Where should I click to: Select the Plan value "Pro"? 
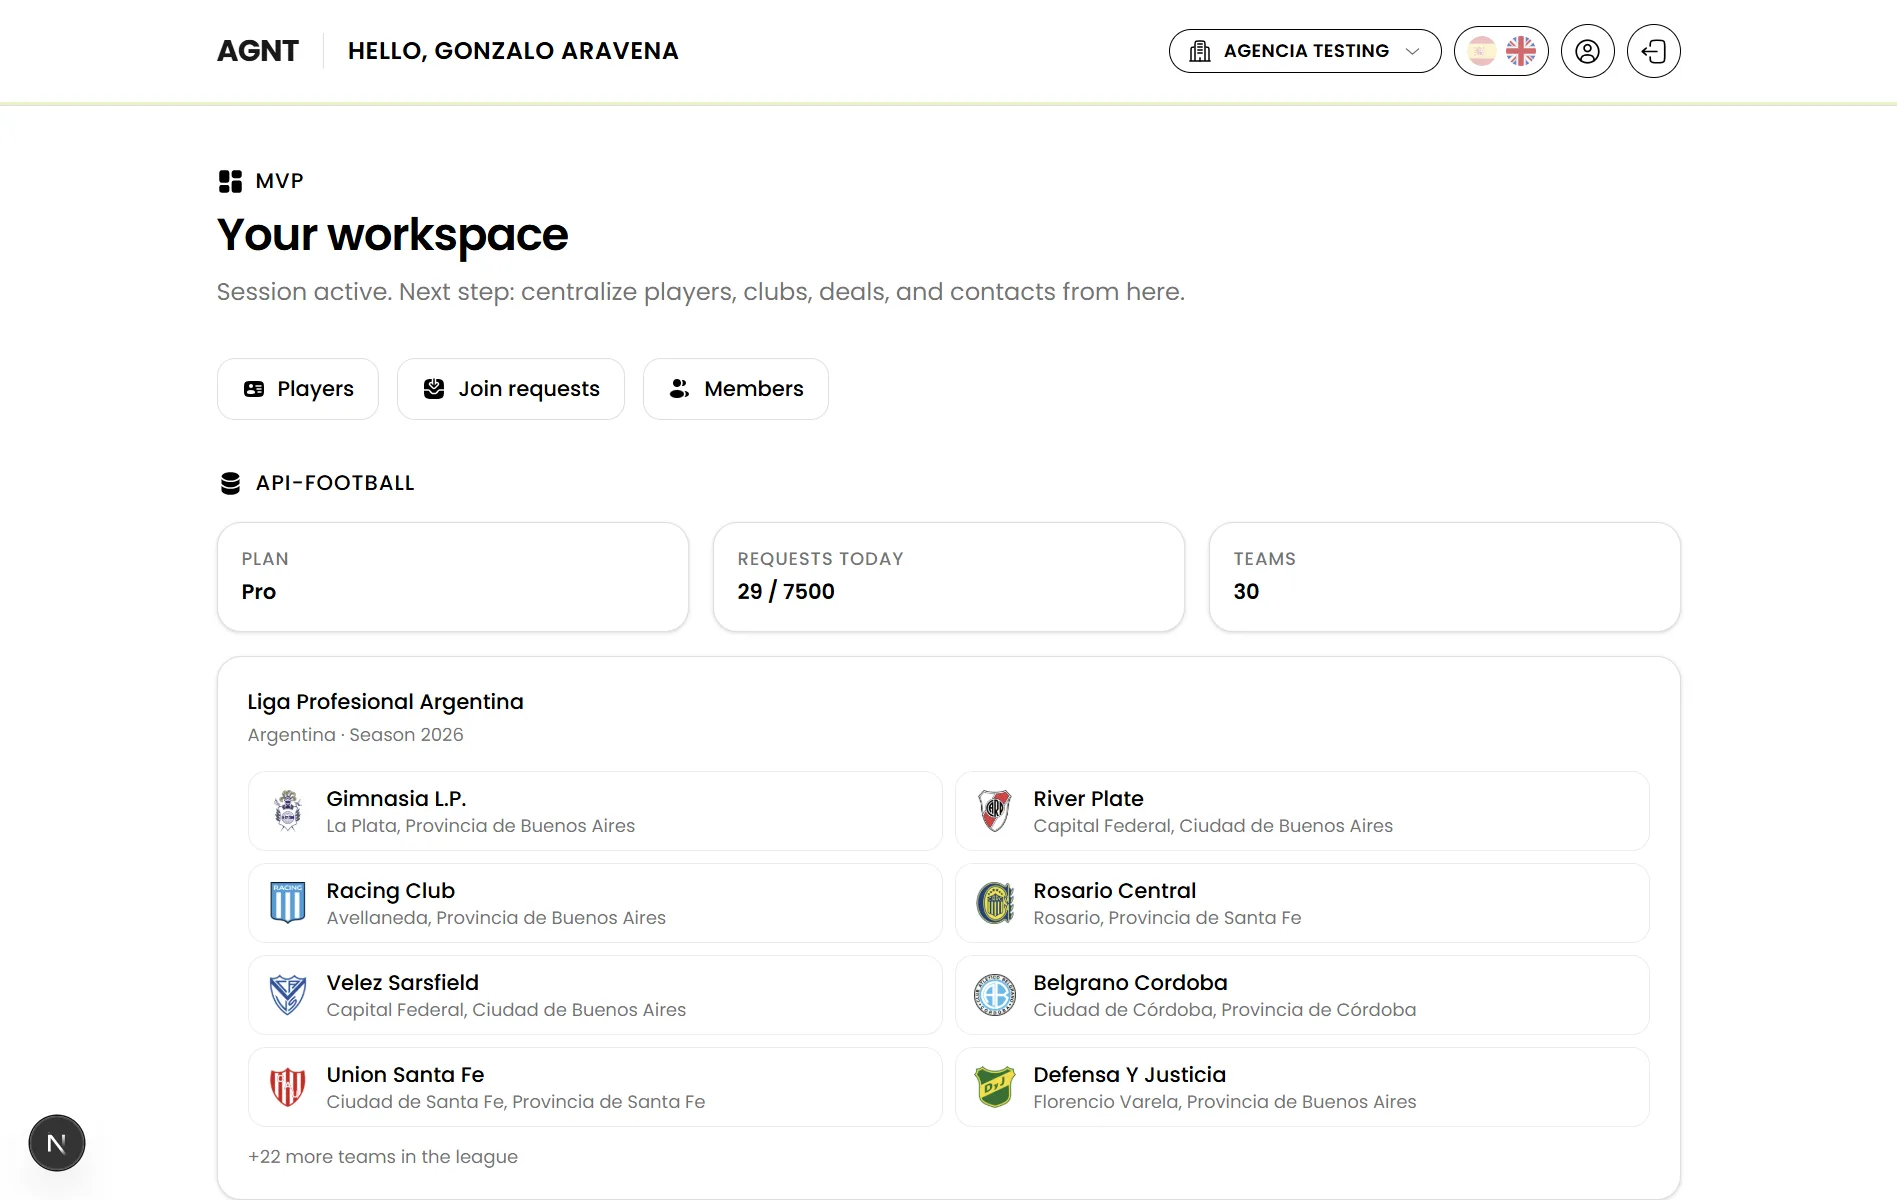click(259, 591)
